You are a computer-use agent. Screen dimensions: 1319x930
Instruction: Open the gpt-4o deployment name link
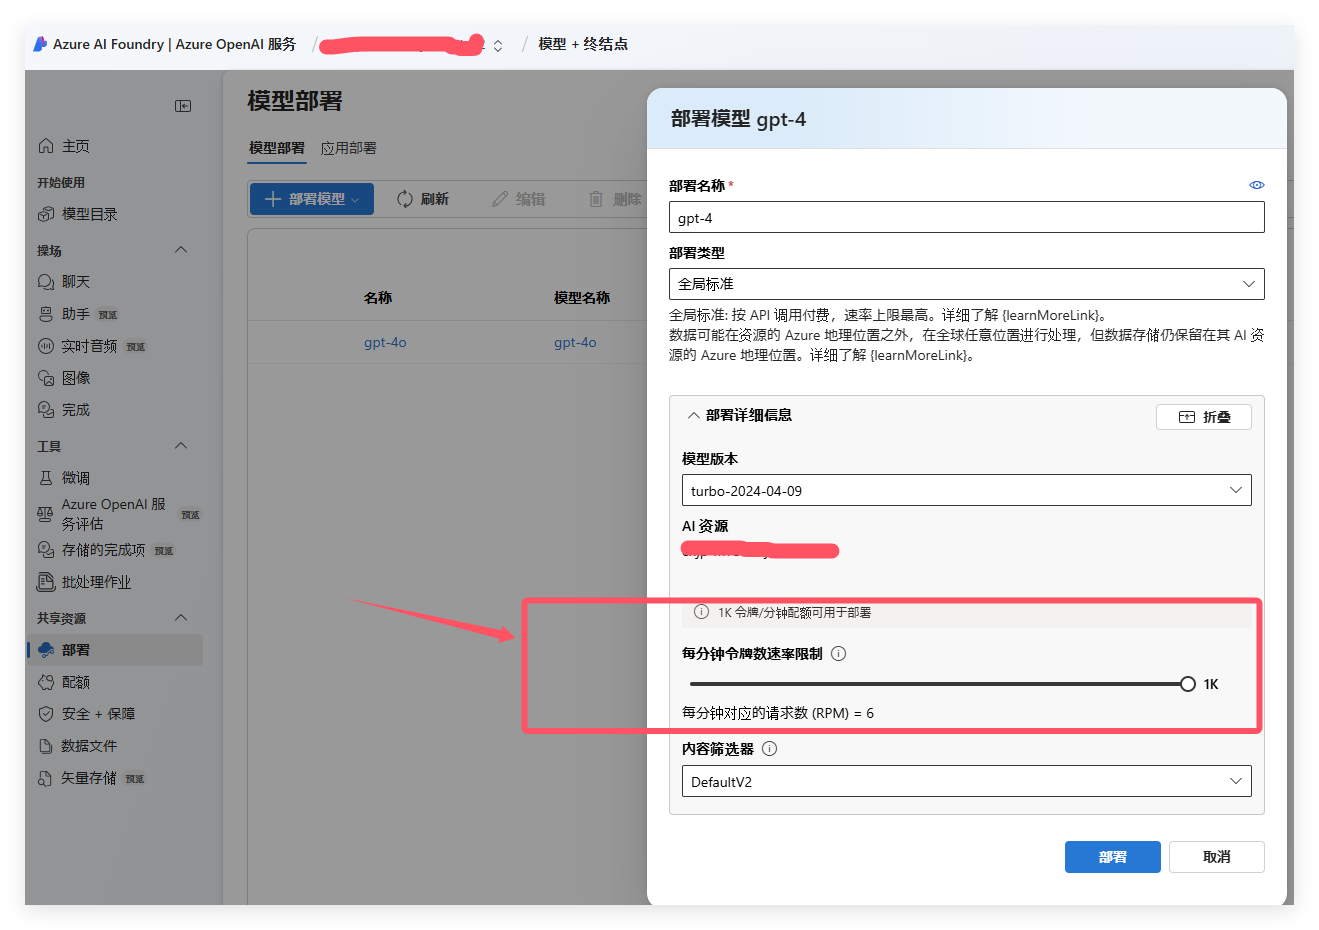[x=385, y=342]
